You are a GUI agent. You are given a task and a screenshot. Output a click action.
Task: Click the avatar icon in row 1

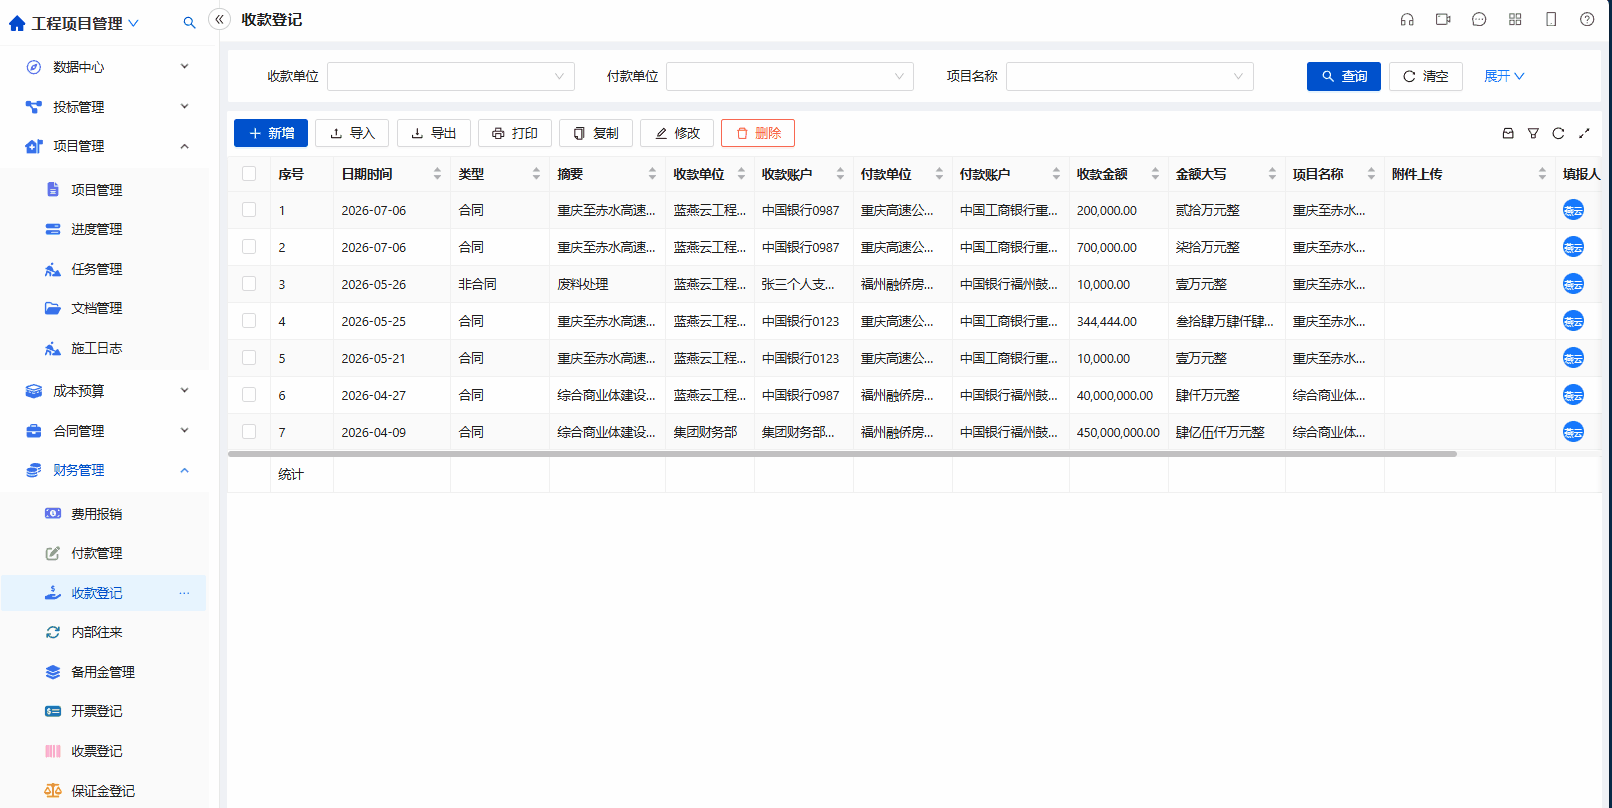tap(1573, 210)
